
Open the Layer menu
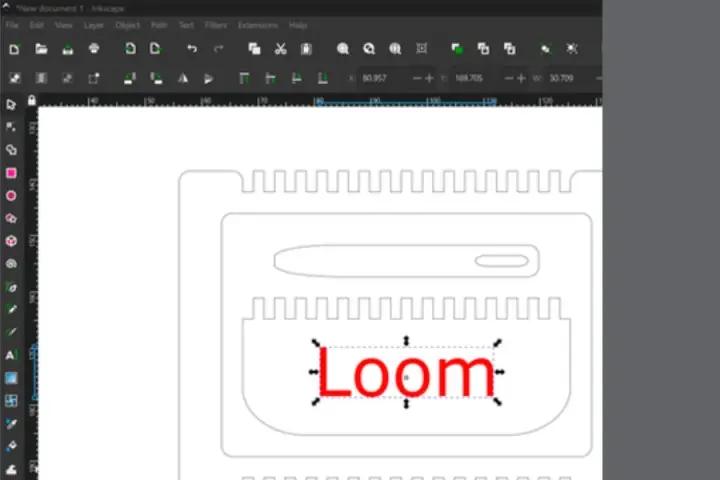(x=94, y=25)
